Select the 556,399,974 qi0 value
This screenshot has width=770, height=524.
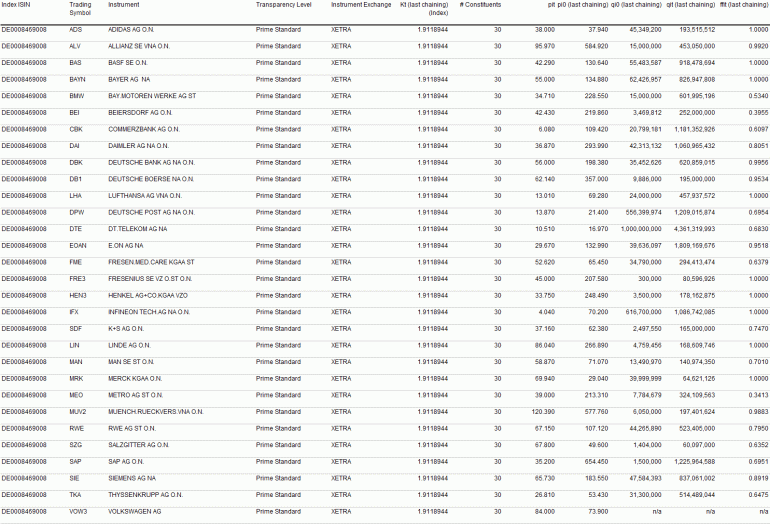643,213
